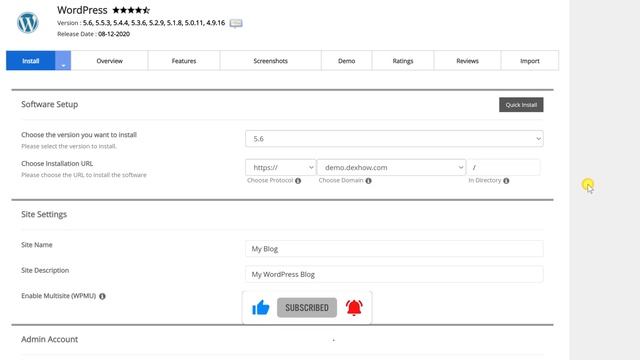The height and width of the screenshot is (360, 640).
Task: Switch to the Overview tab
Action: [x=109, y=61]
